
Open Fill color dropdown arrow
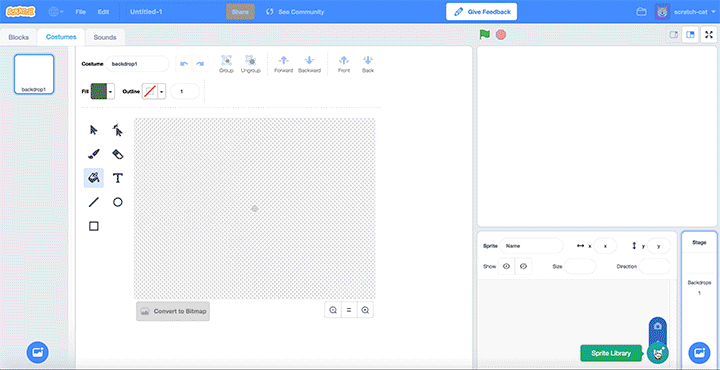point(111,91)
